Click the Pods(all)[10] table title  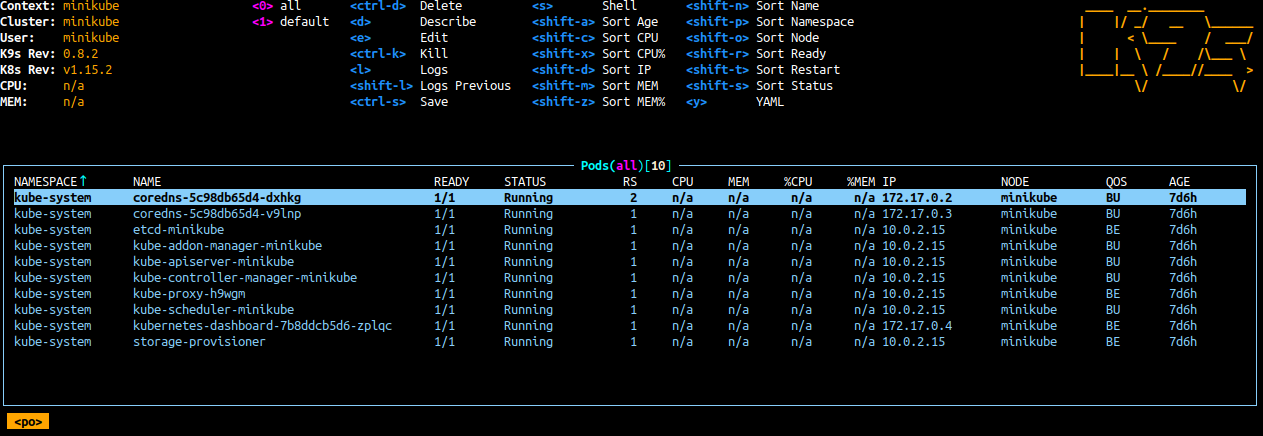click(630, 165)
